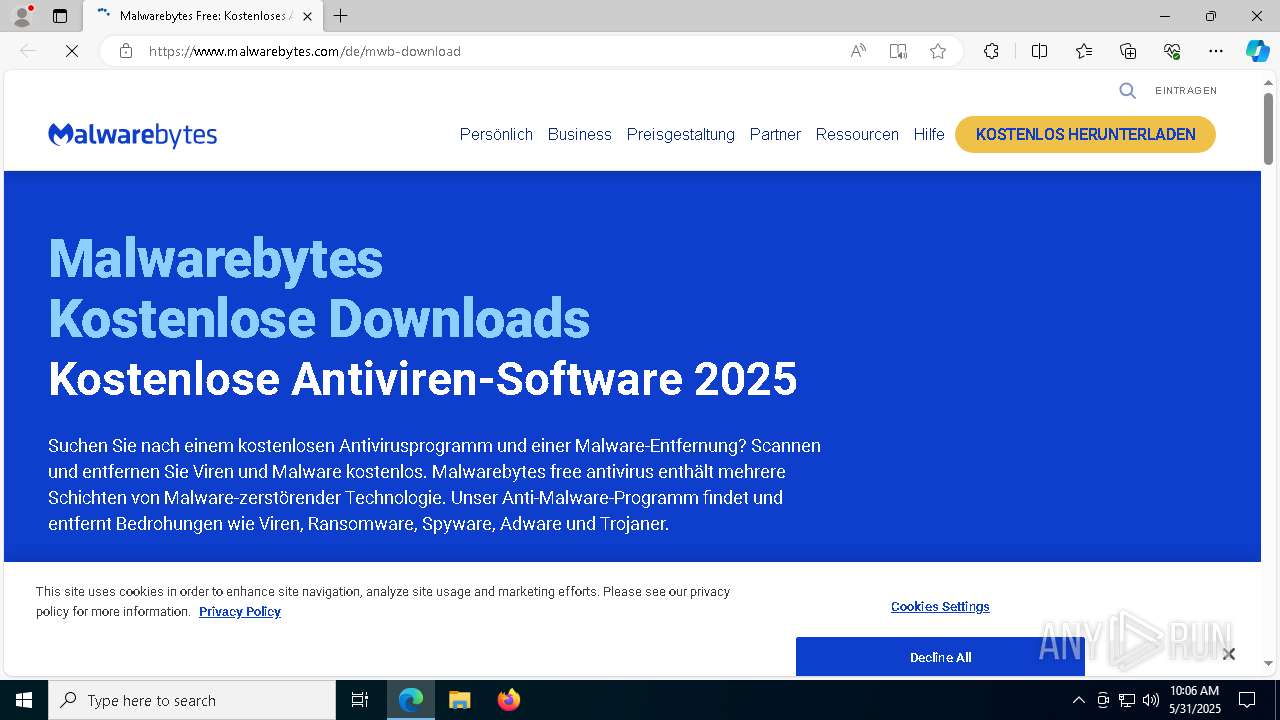The image size is (1280, 720).
Task: Open network status tray icon
Action: click(x=1127, y=700)
